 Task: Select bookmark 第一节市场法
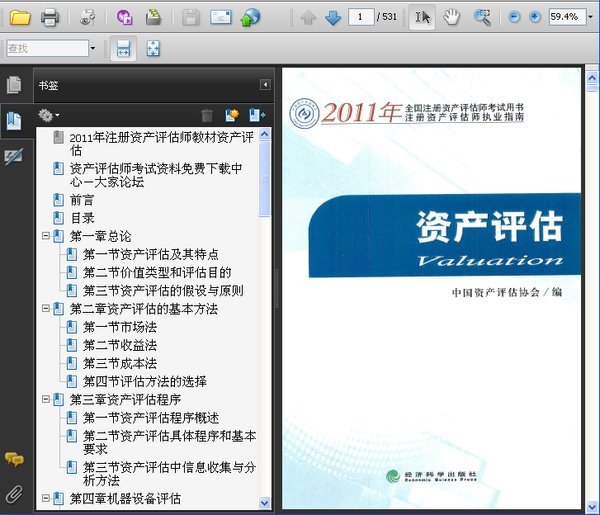[x=120, y=327]
